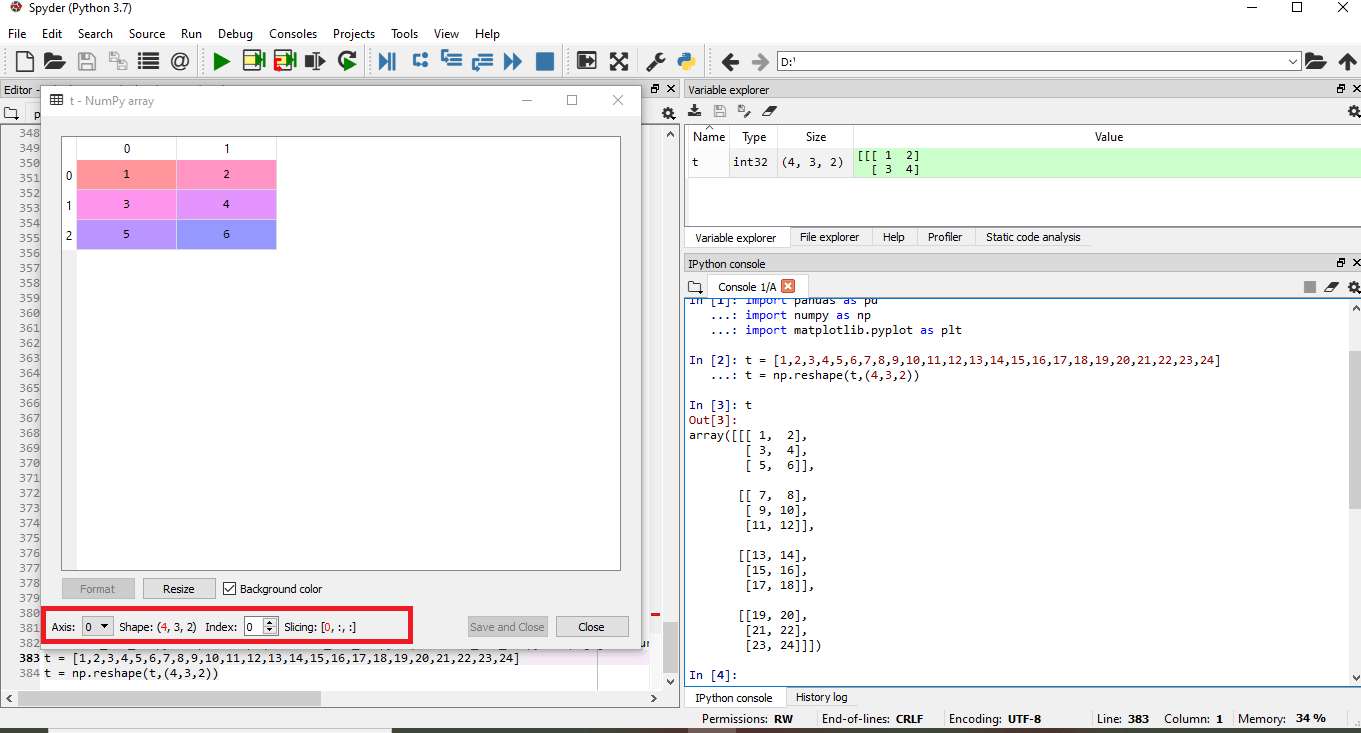Open the Tools menu

pyautogui.click(x=405, y=33)
